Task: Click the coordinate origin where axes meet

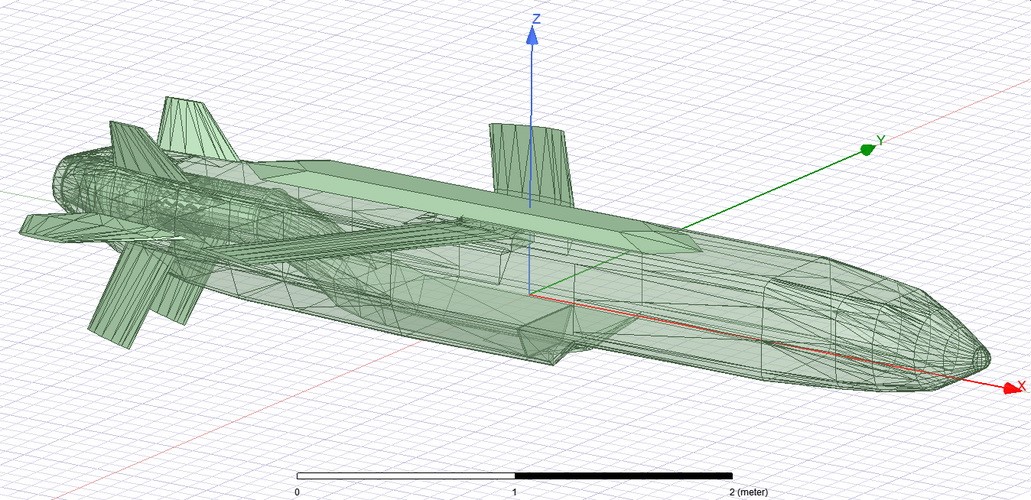Action: coord(530,295)
